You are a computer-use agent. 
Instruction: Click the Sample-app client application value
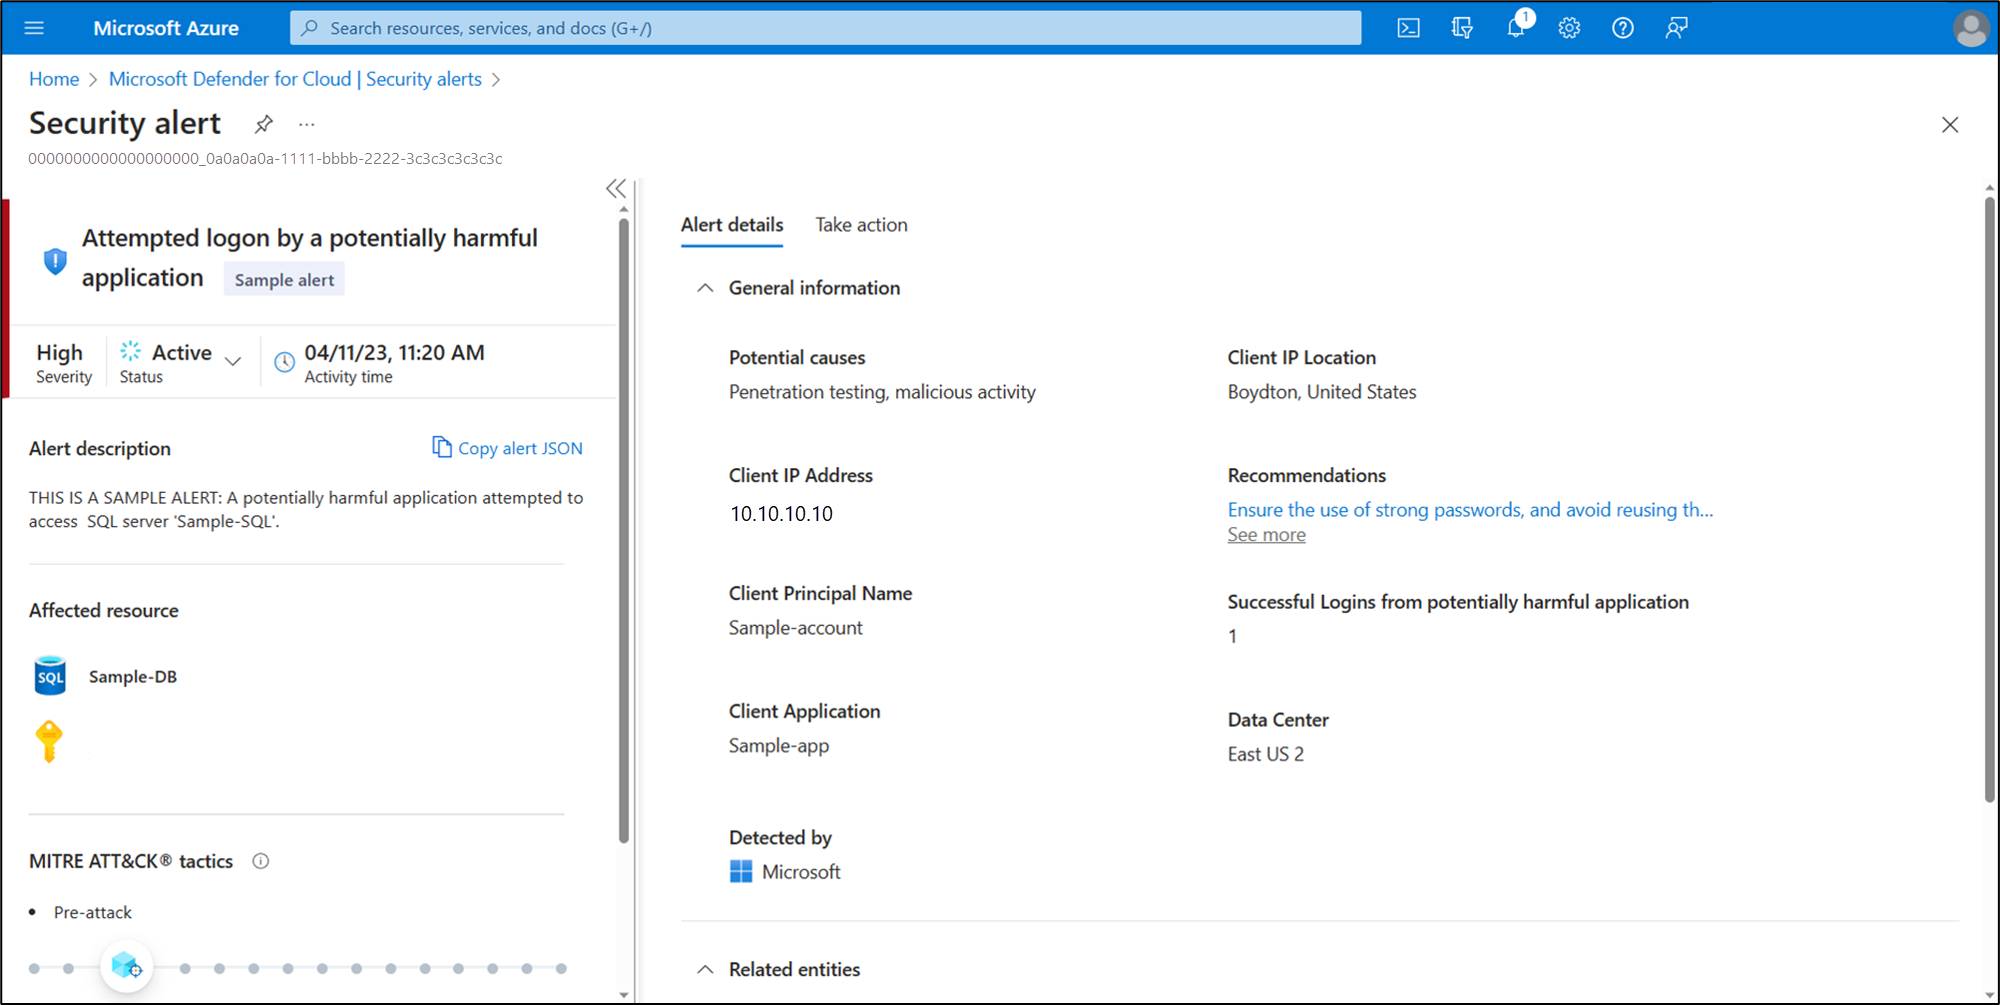(x=779, y=746)
